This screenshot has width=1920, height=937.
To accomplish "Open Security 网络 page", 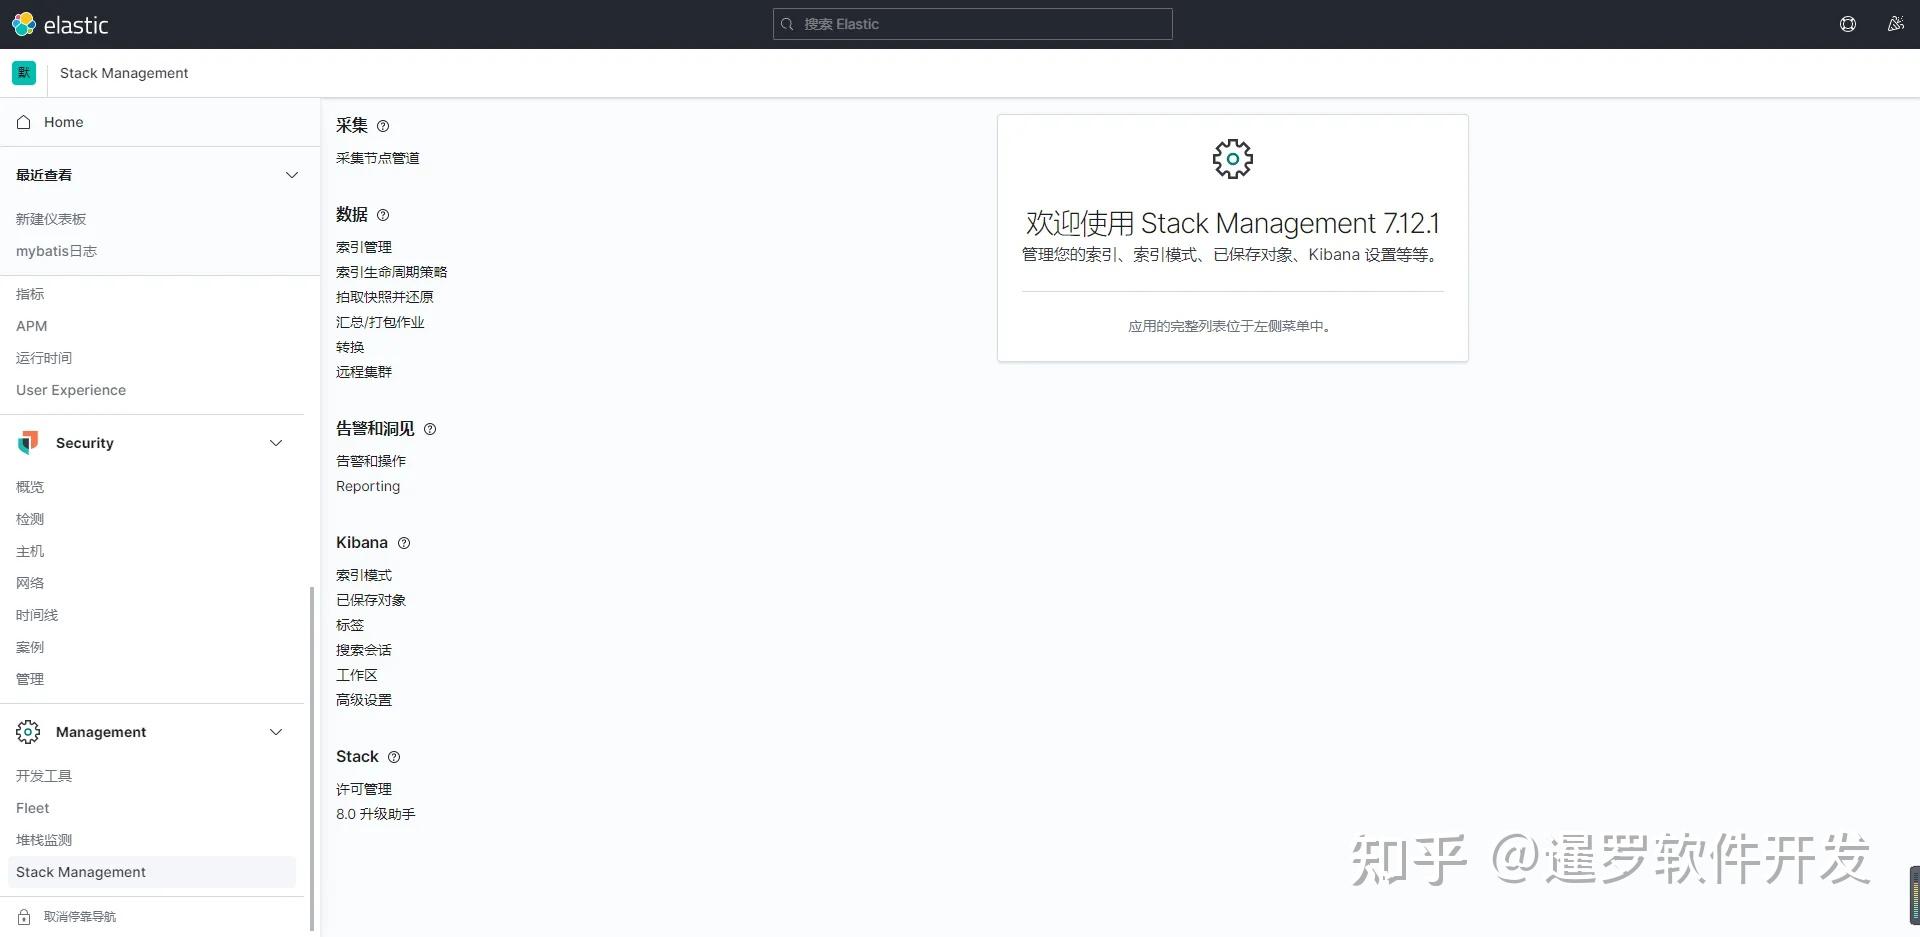I will click(x=30, y=583).
